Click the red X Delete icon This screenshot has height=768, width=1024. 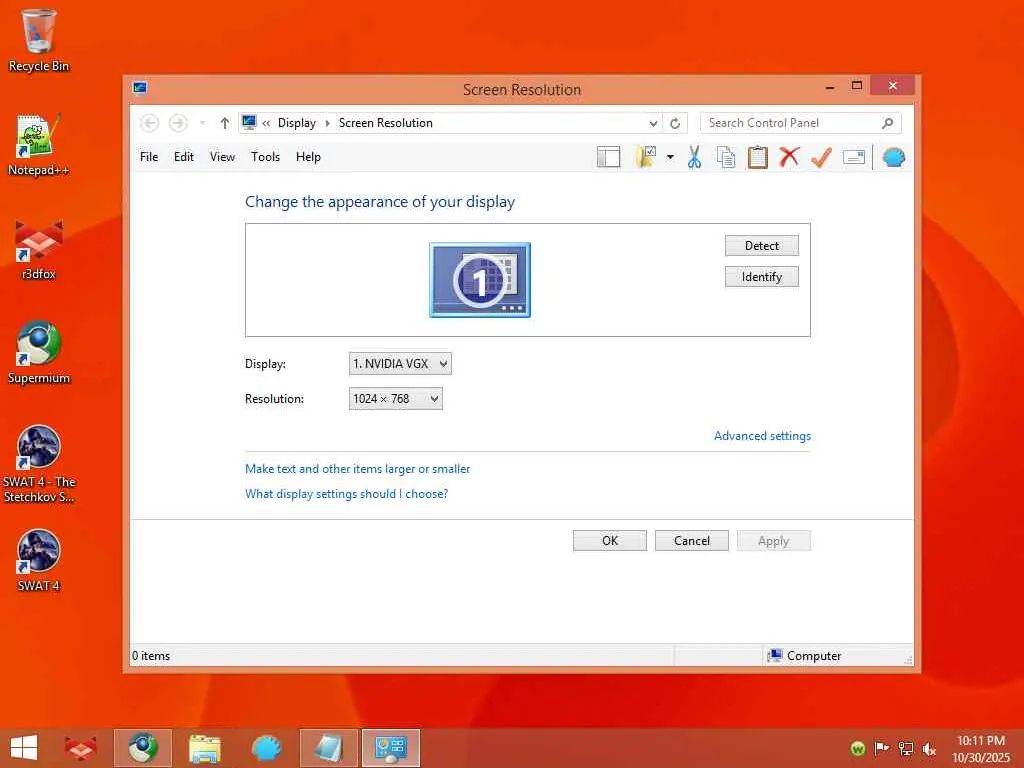(789, 157)
